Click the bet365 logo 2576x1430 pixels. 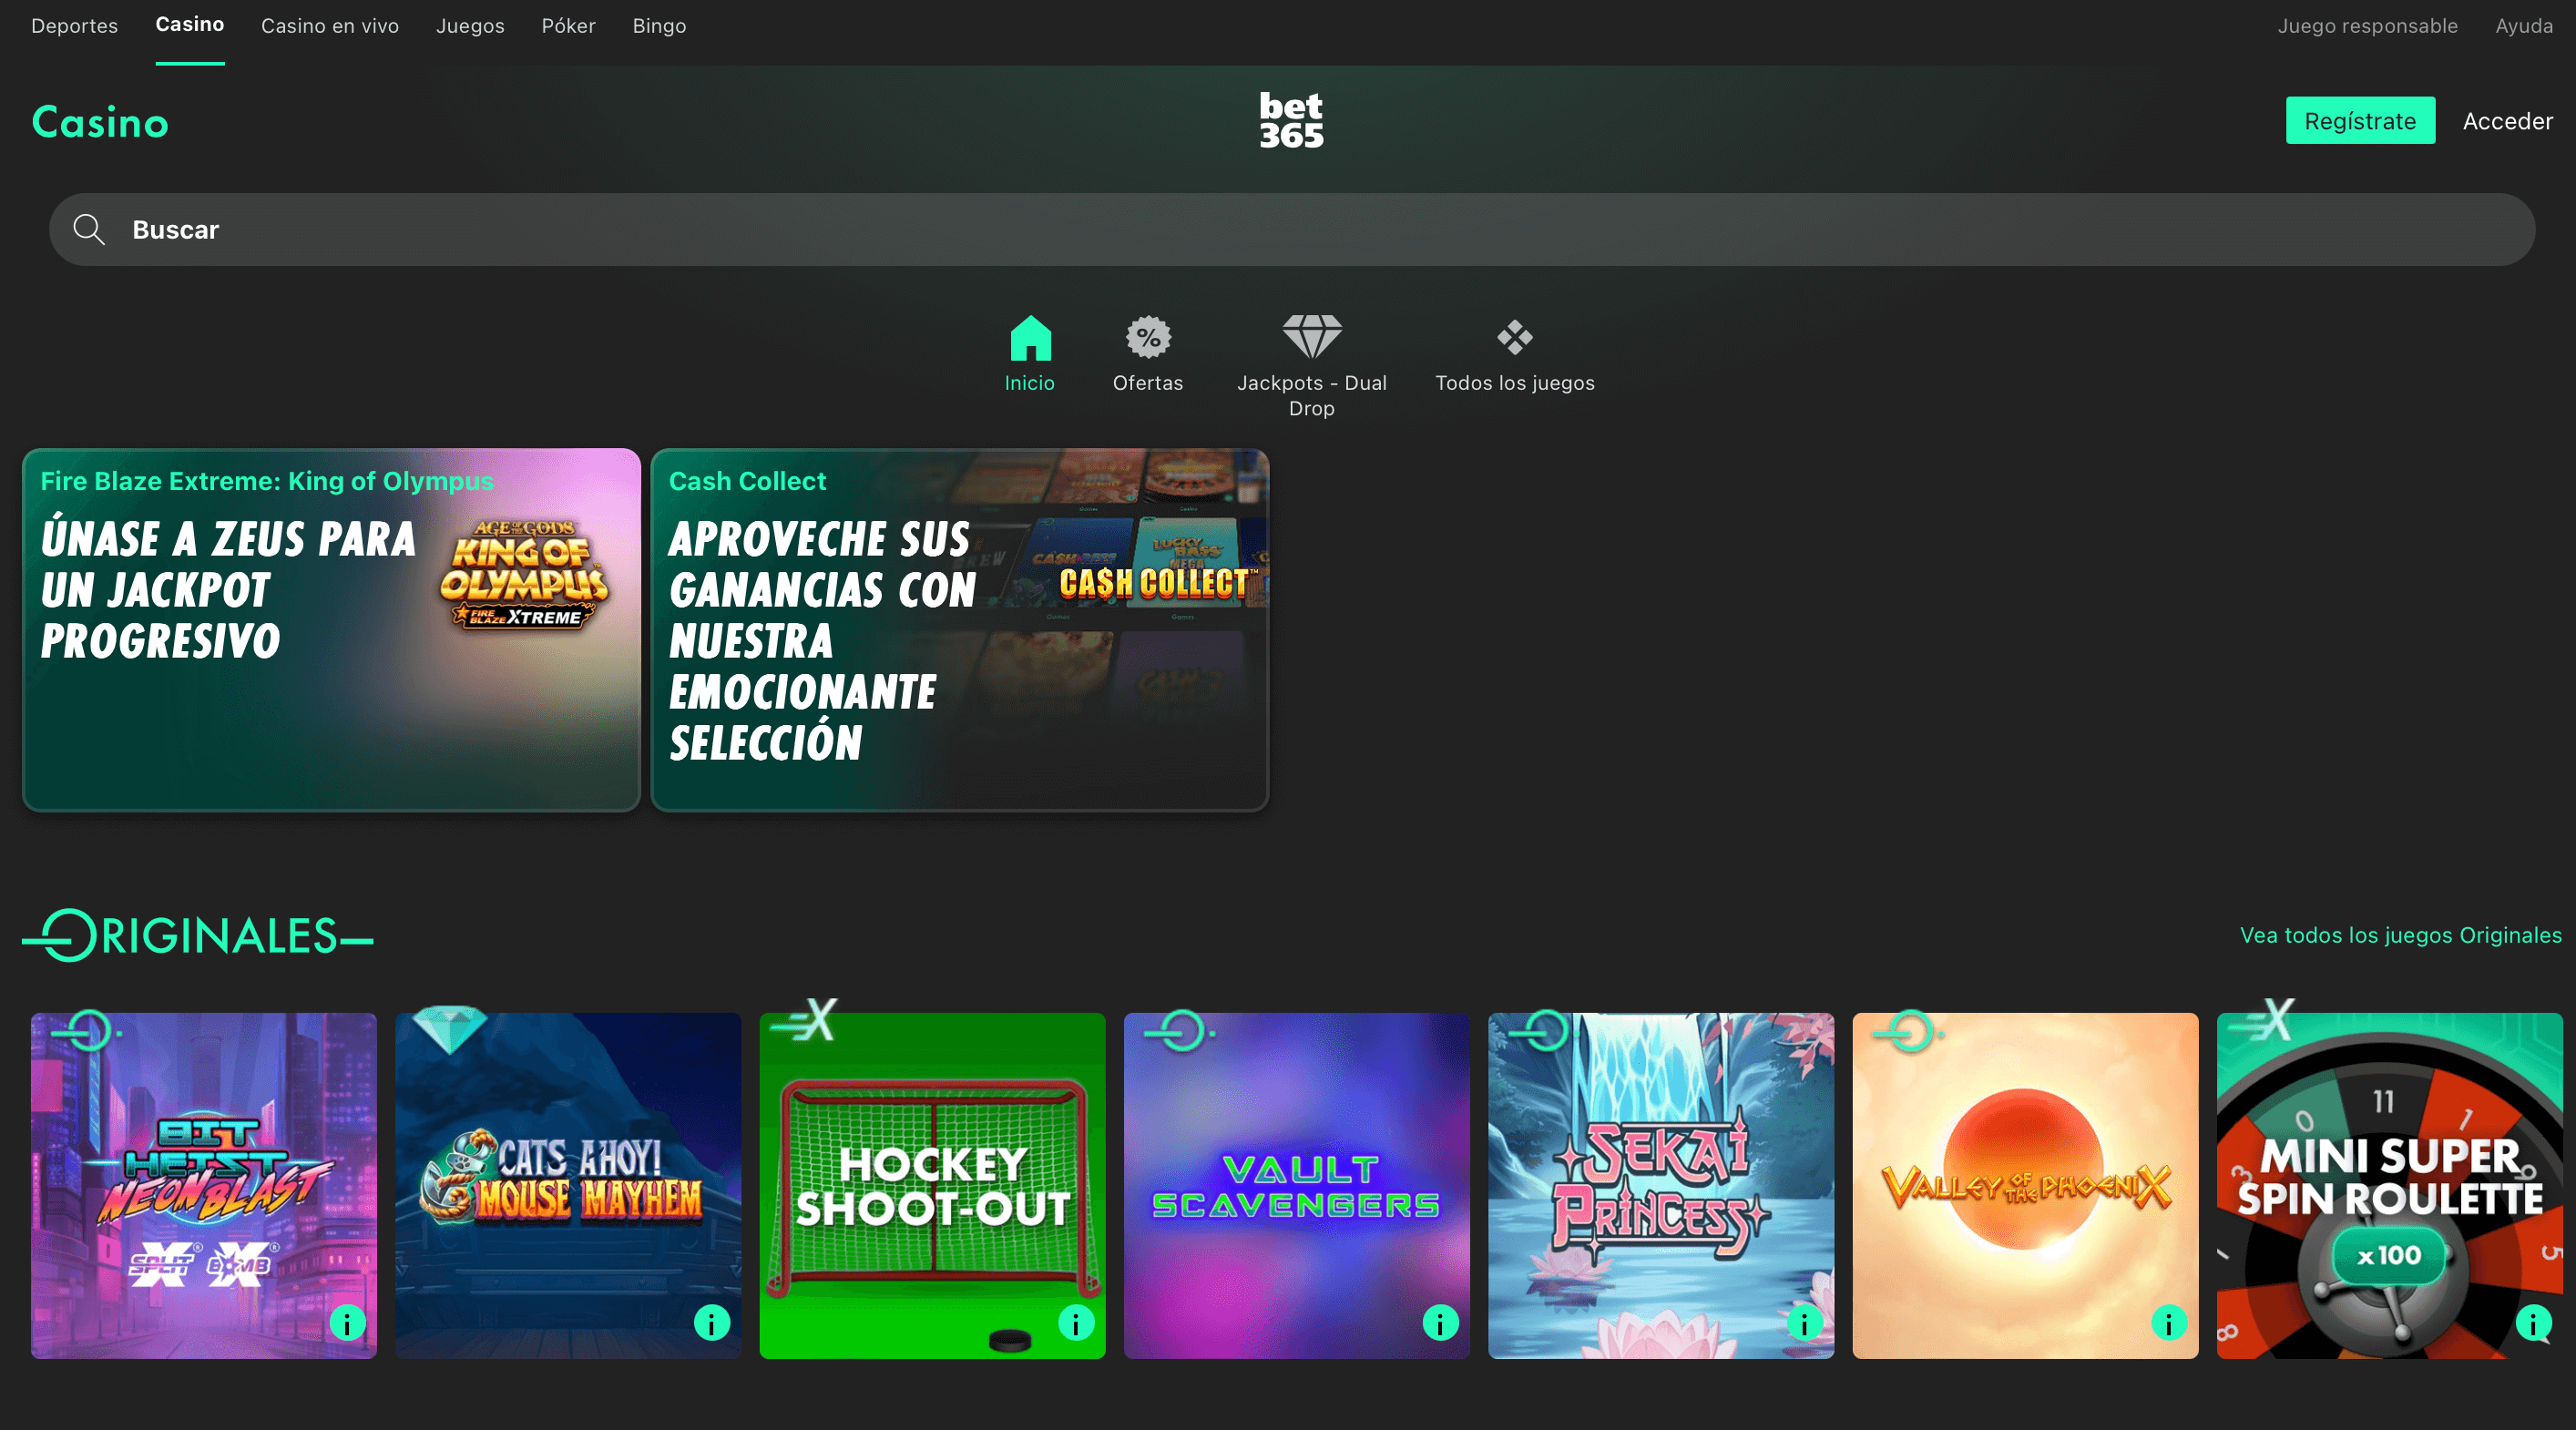1290,120
